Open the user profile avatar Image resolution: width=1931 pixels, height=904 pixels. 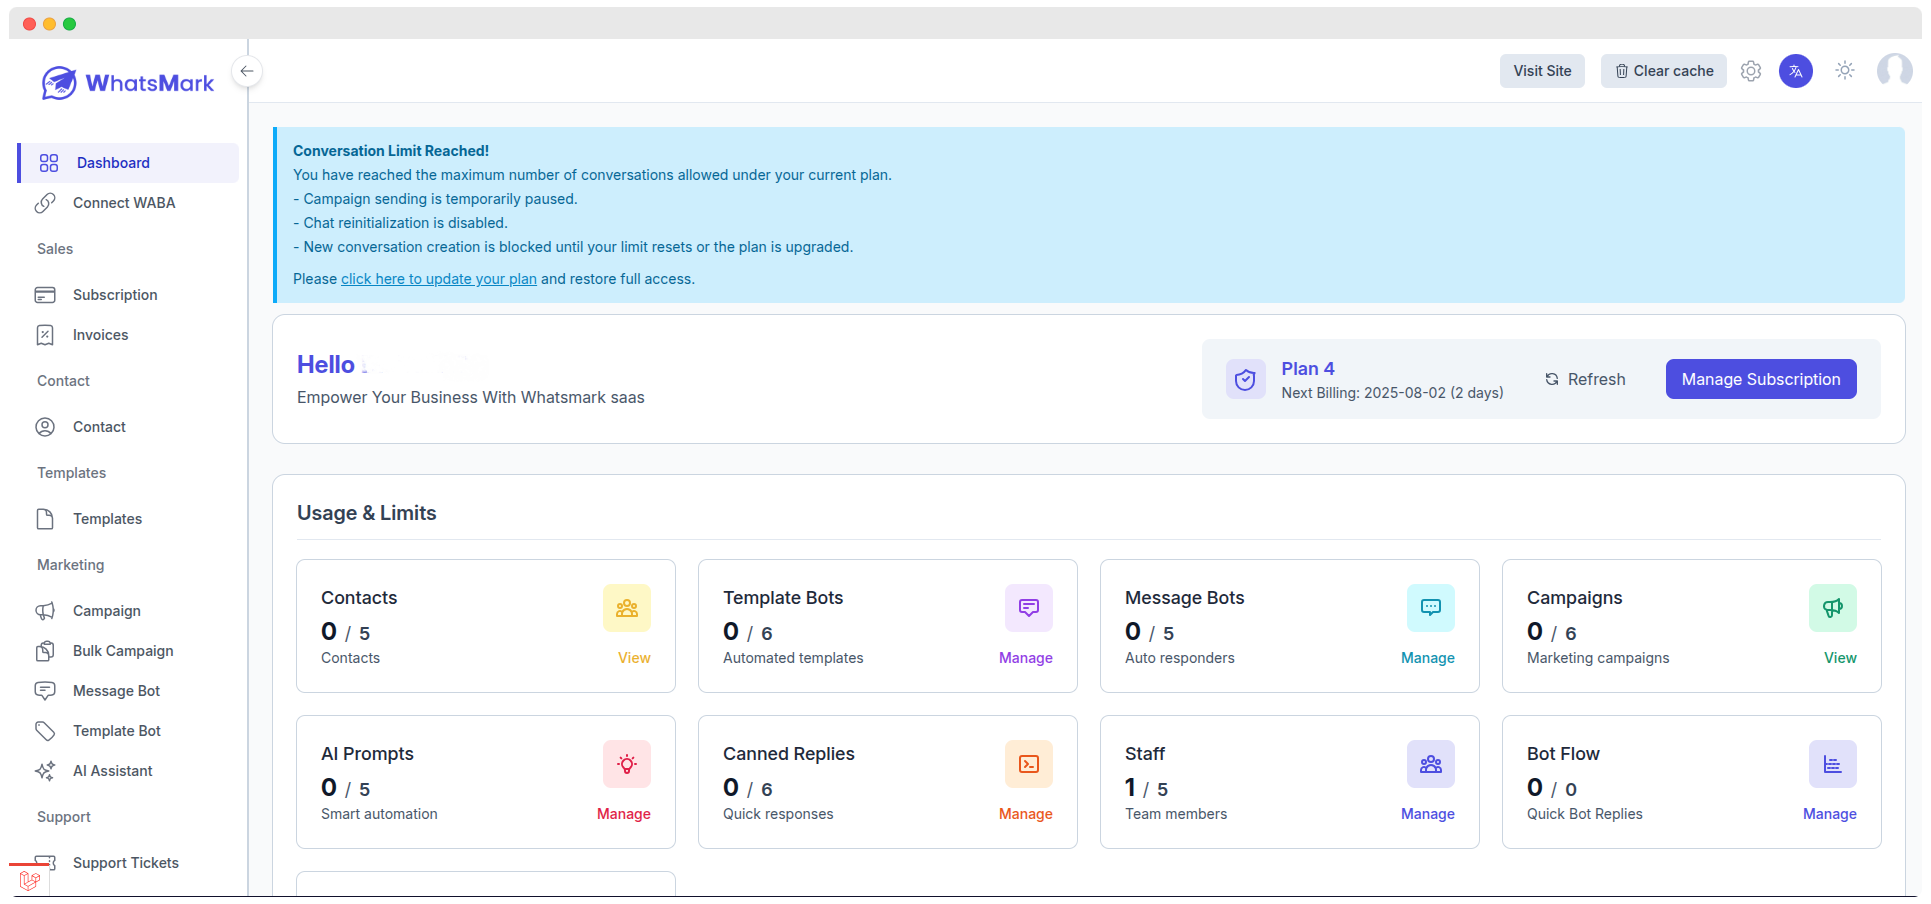[x=1895, y=70]
